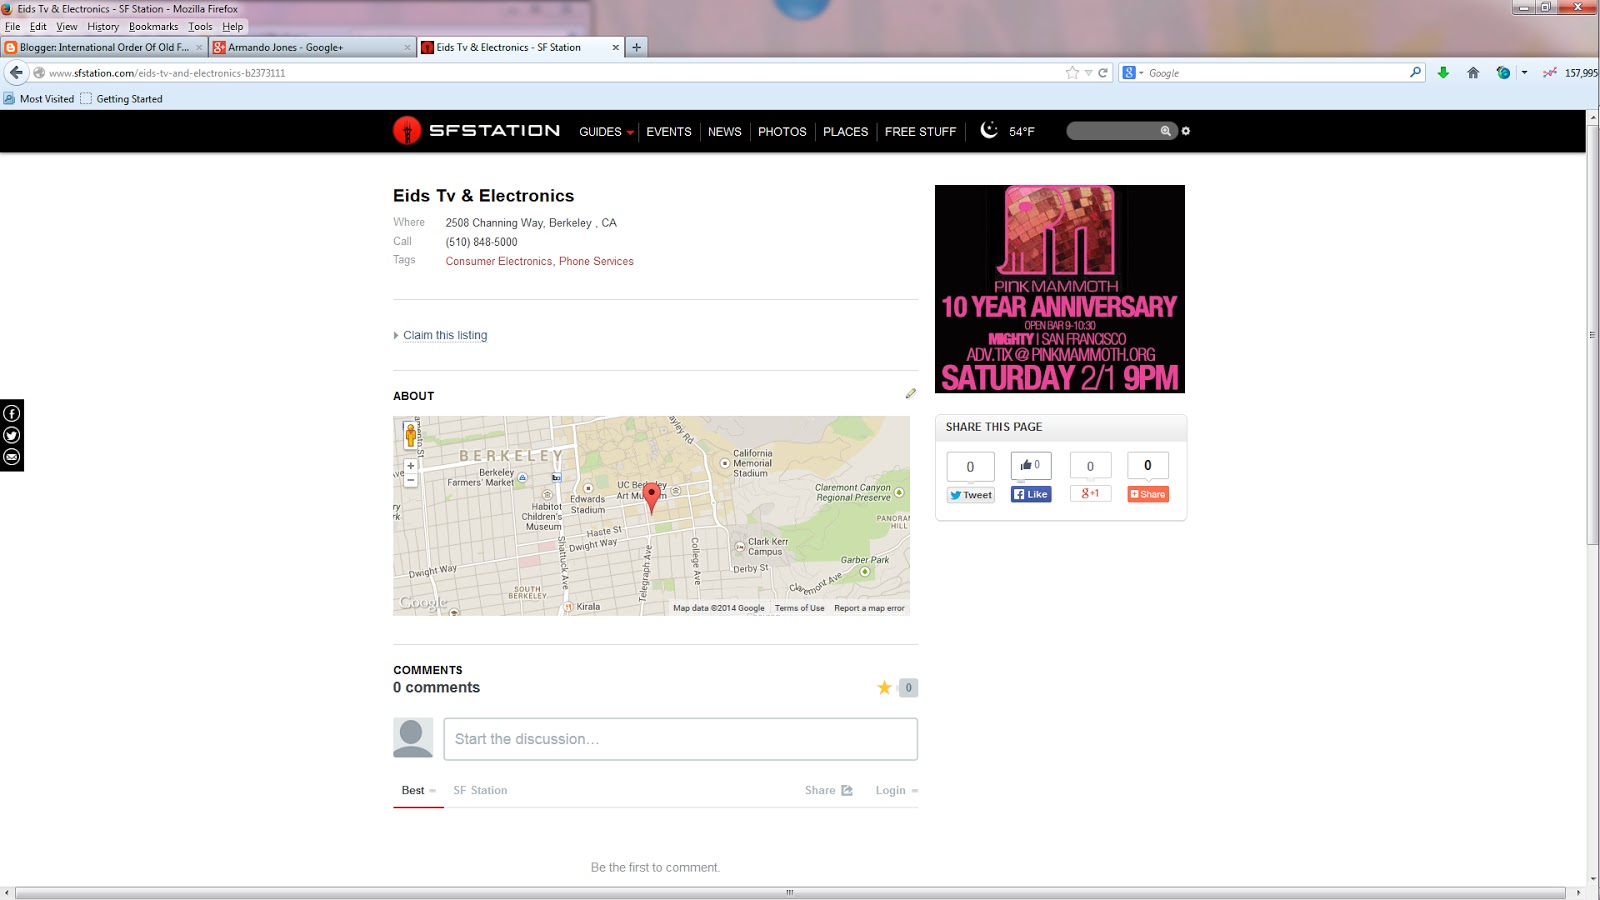Click the orange Share button
This screenshot has height=900, width=1600.
[1148, 494]
